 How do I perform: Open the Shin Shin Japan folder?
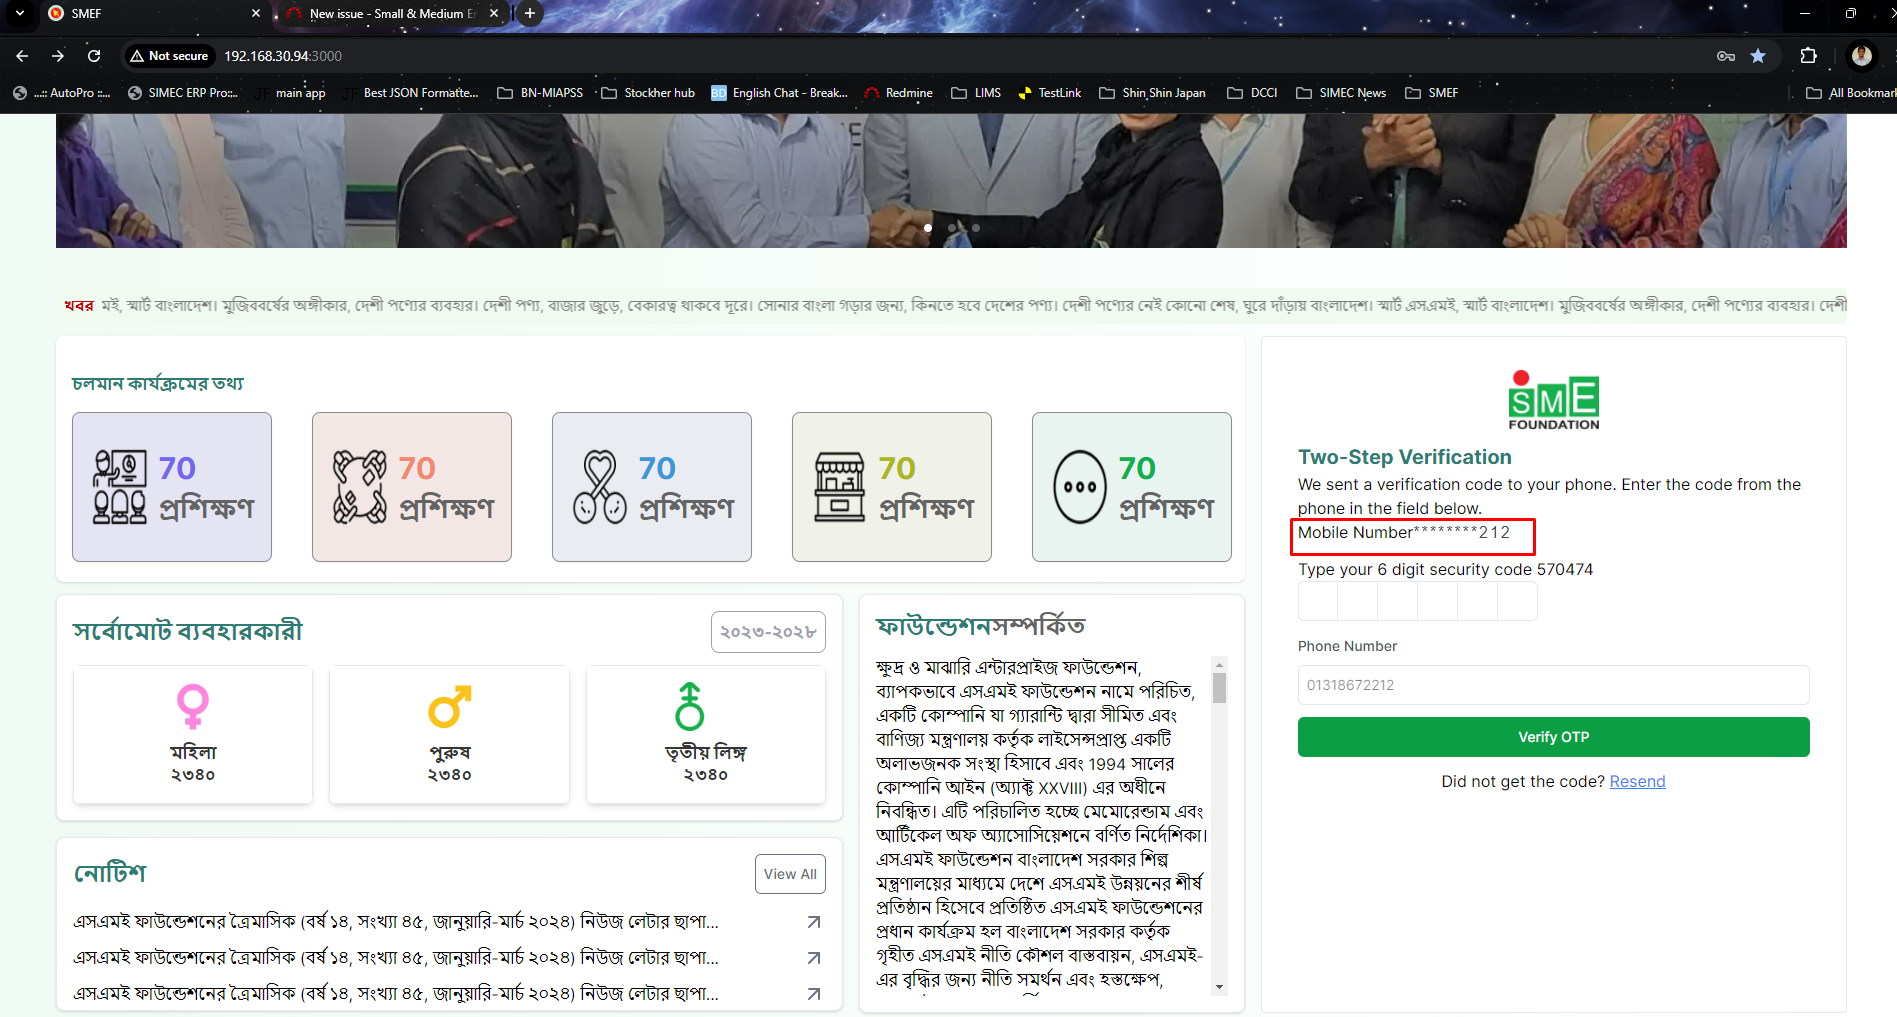pyautogui.click(x=1152, y=93)
